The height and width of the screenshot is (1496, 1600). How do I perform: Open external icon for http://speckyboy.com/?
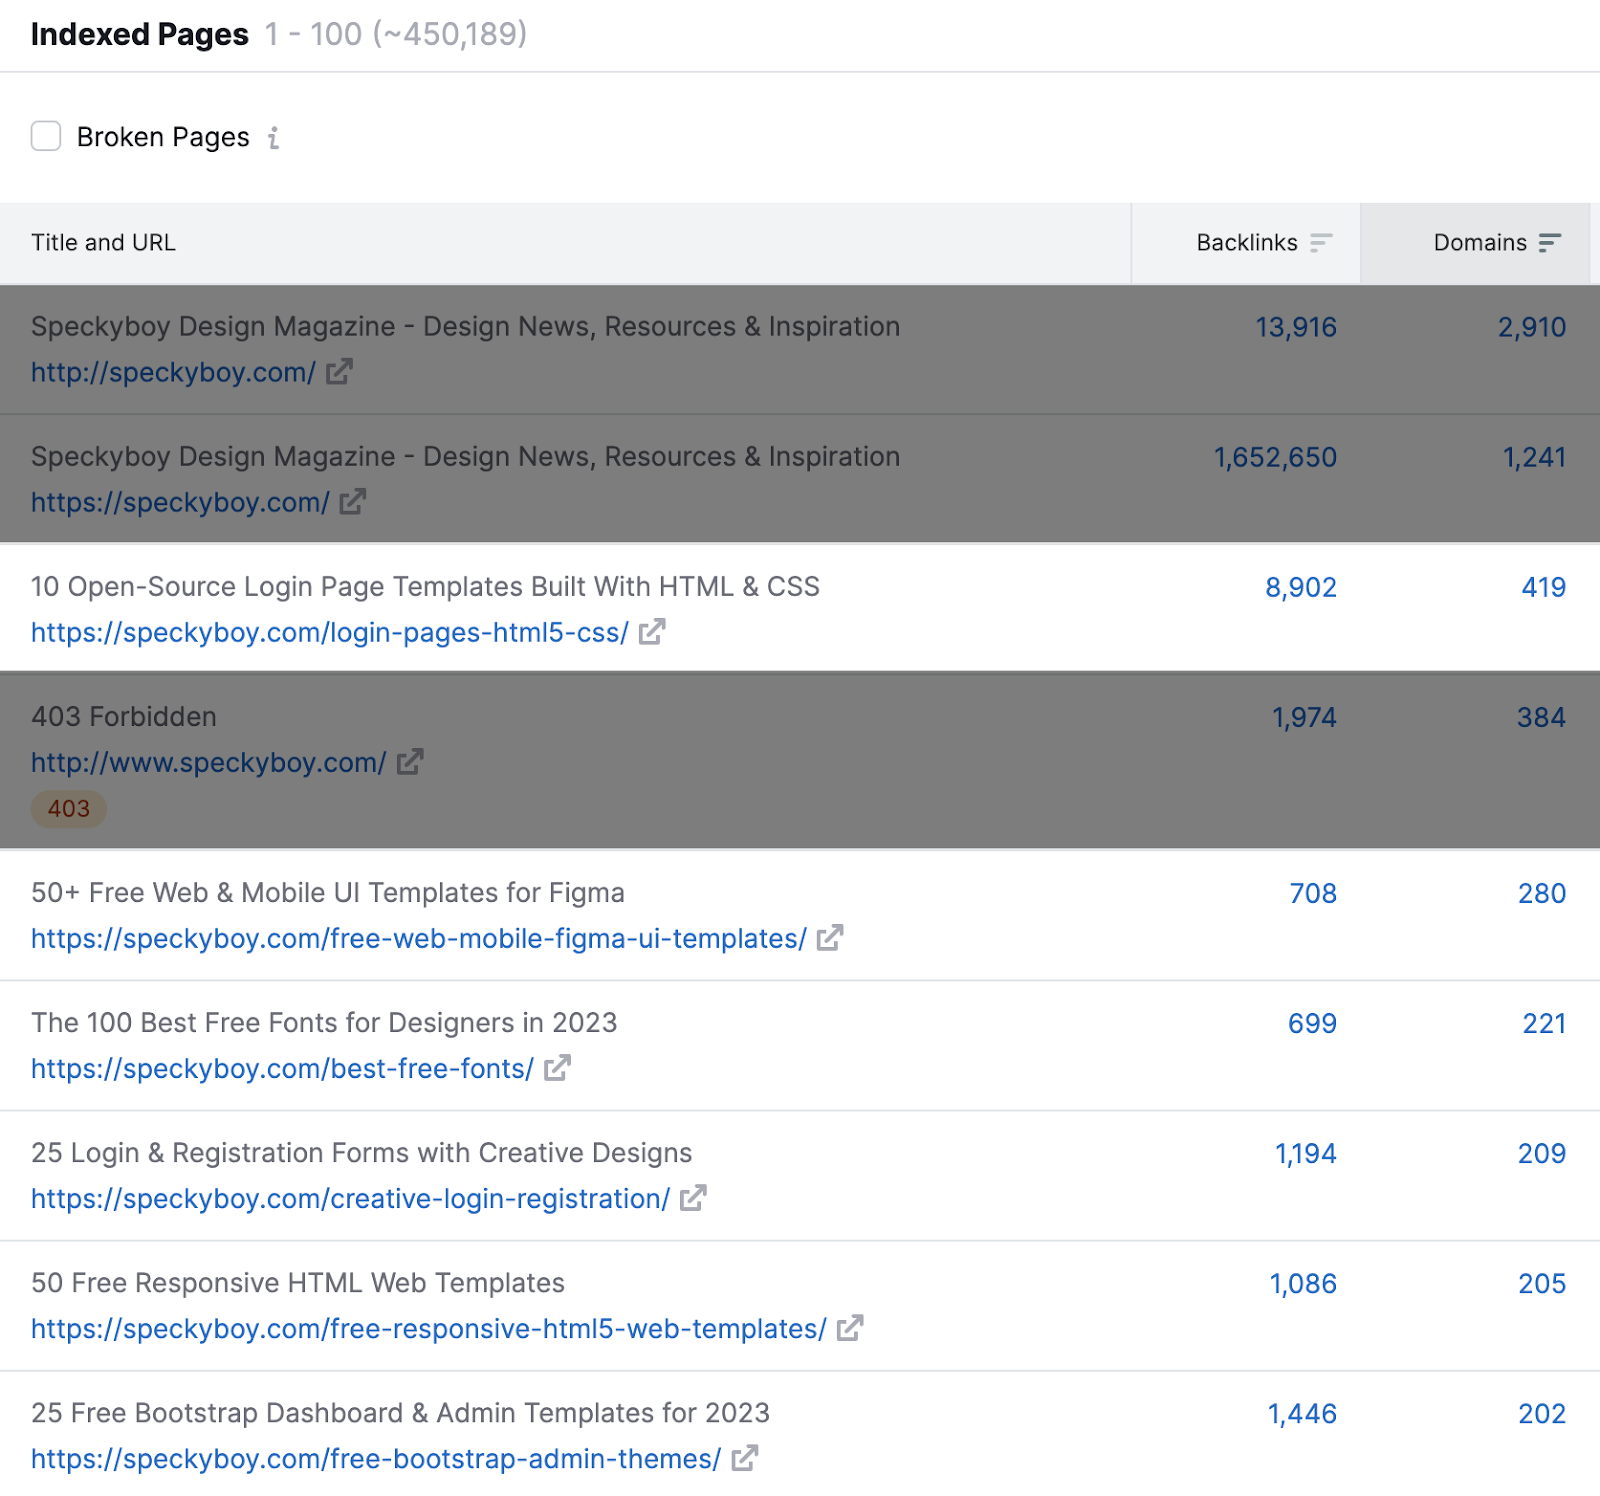point(339,372)
